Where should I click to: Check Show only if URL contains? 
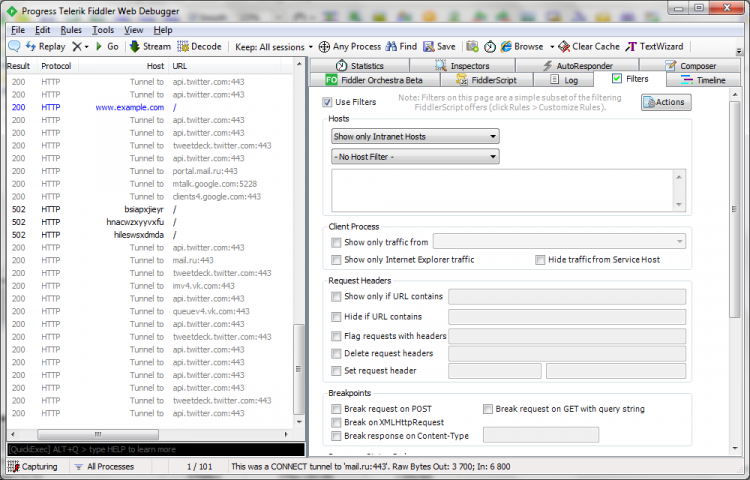[336, 296]
